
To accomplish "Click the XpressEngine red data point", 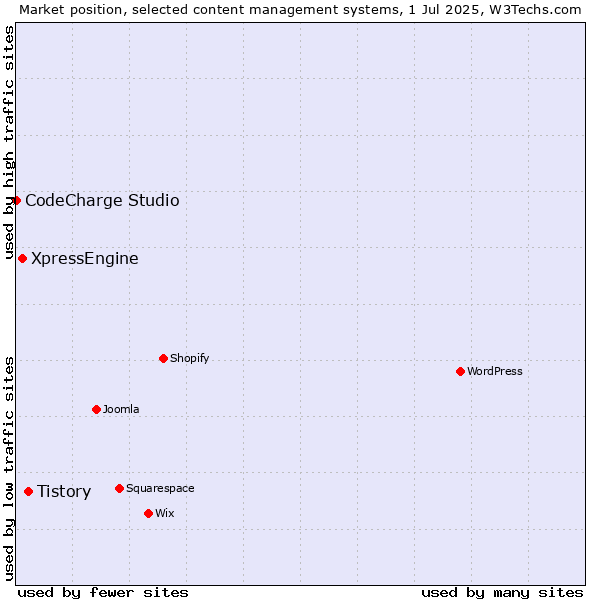I will click(x=23, y=259).
